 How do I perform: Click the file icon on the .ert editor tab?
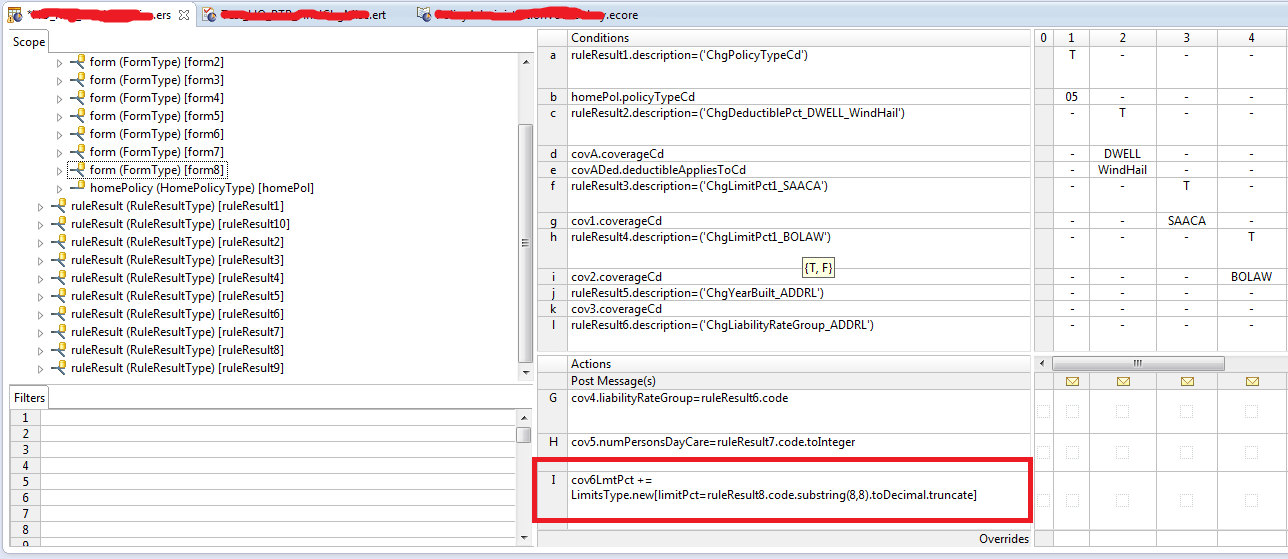[x=209, y=15]
